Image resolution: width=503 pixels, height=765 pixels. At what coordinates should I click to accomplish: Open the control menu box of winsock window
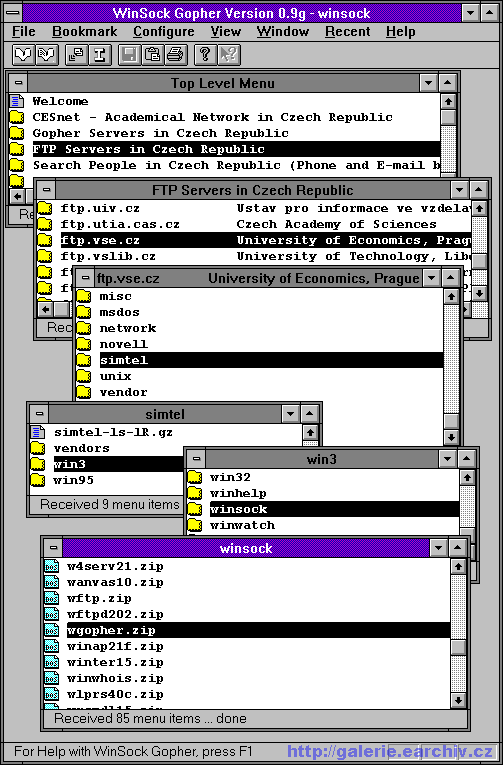click(53, 548)
